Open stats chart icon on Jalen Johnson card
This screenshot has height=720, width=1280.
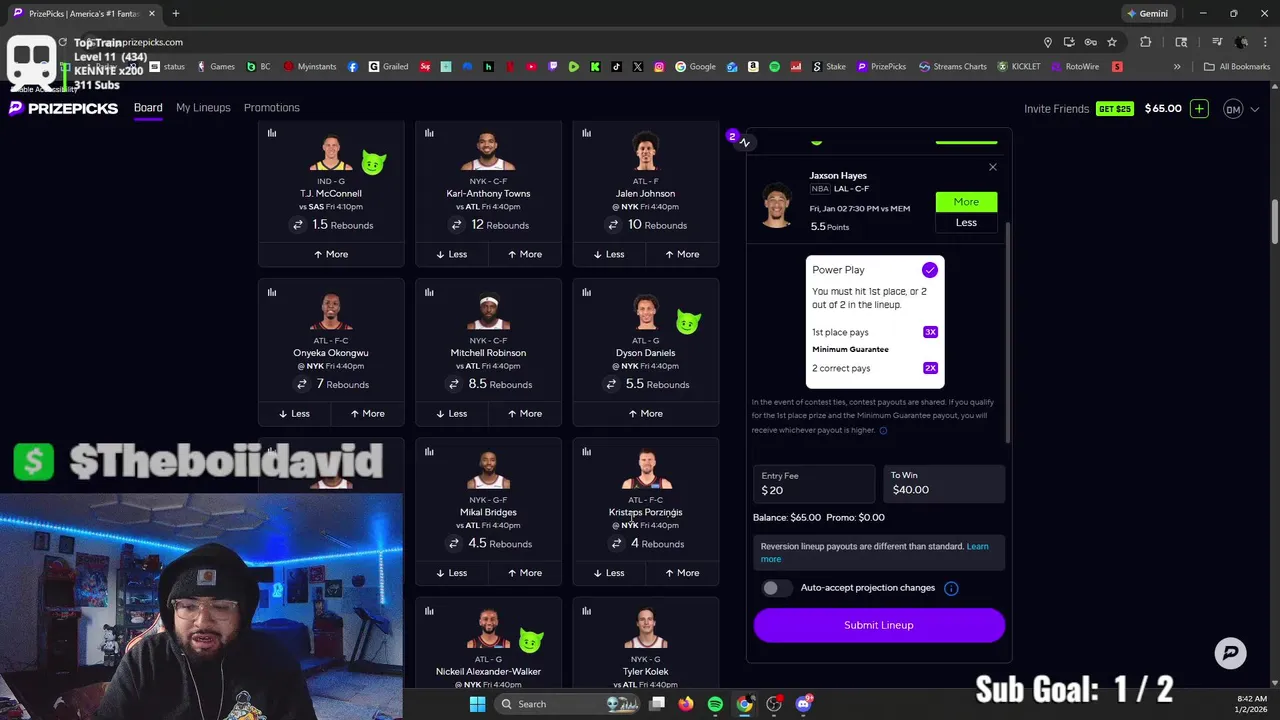point(586,133)
